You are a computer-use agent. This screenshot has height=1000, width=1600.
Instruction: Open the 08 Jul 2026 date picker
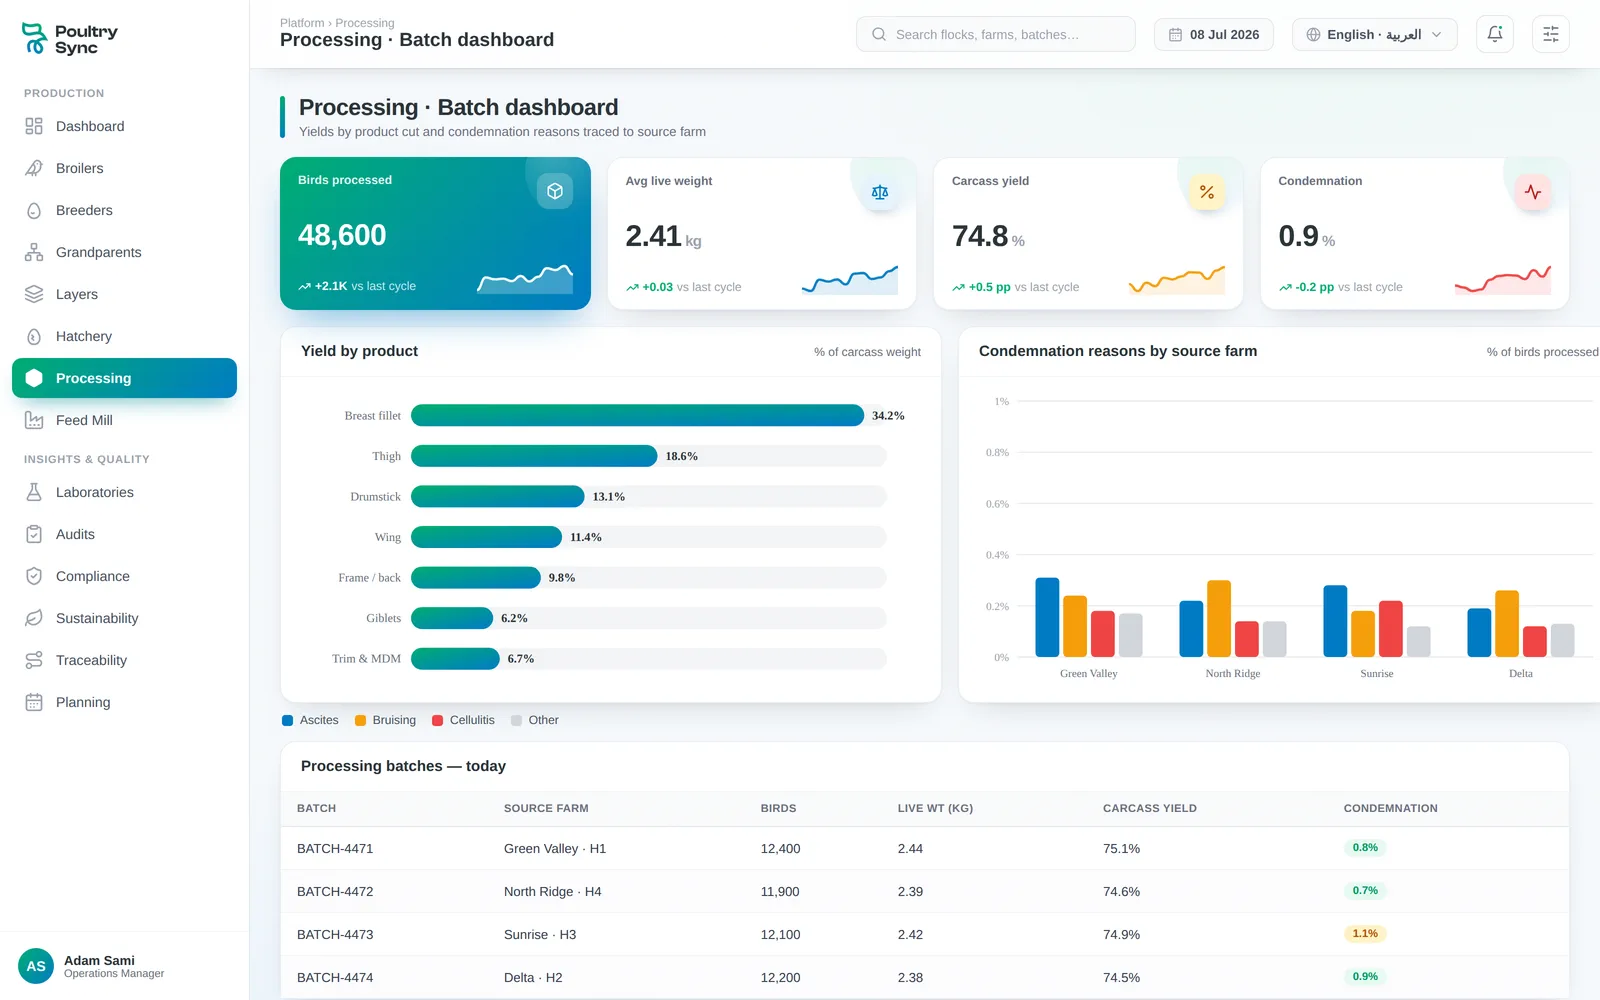pyautogui.click(x=1214, y=34)
